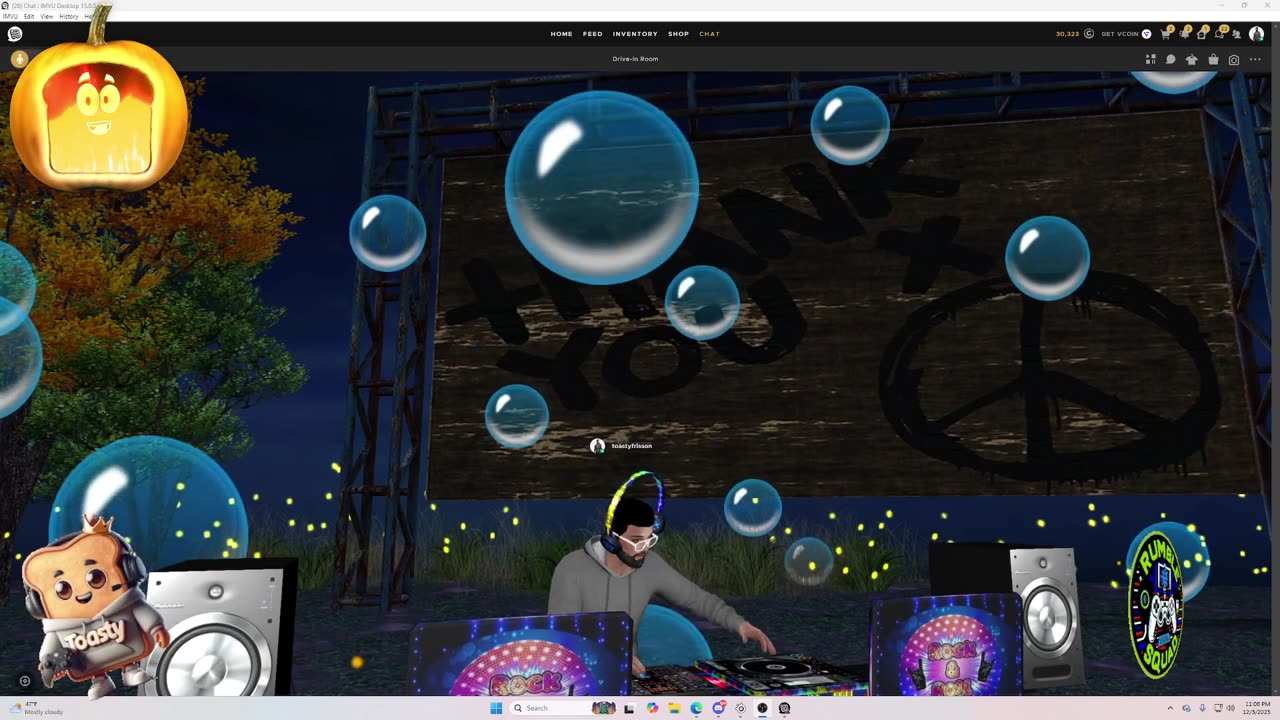Open the profile avatar picture
Image resolution: width=1280 pixels, height=720 pixels.
pos(1256,34)
